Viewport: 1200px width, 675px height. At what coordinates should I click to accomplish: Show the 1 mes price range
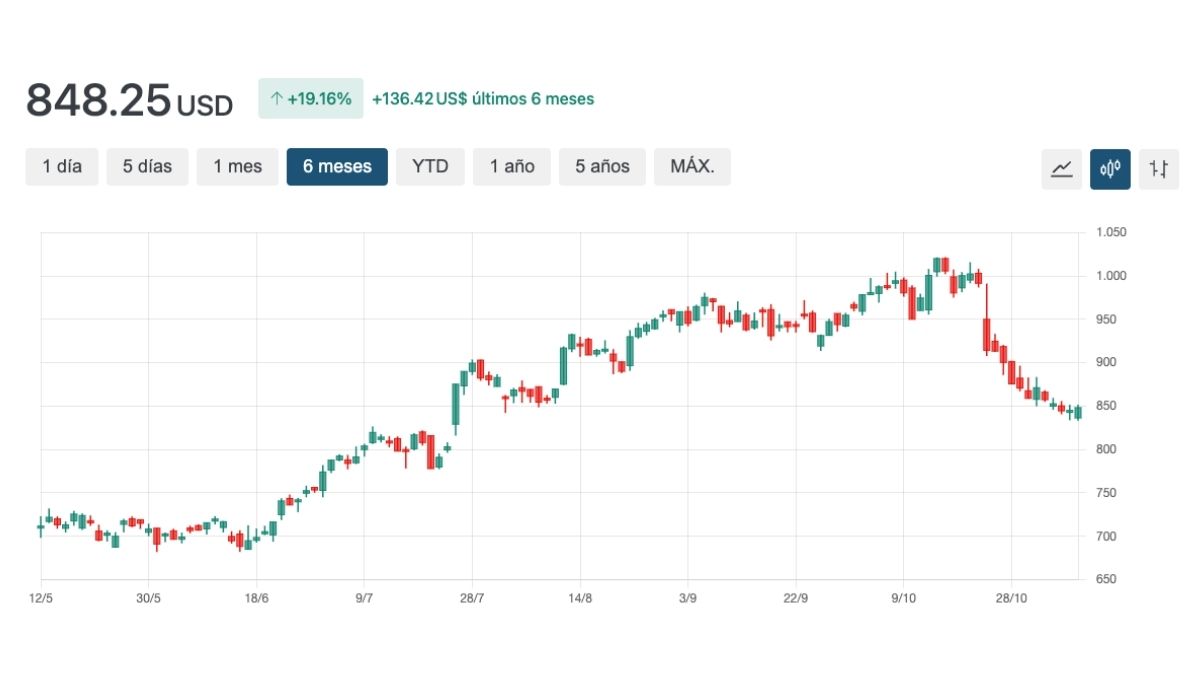point(237,167)
